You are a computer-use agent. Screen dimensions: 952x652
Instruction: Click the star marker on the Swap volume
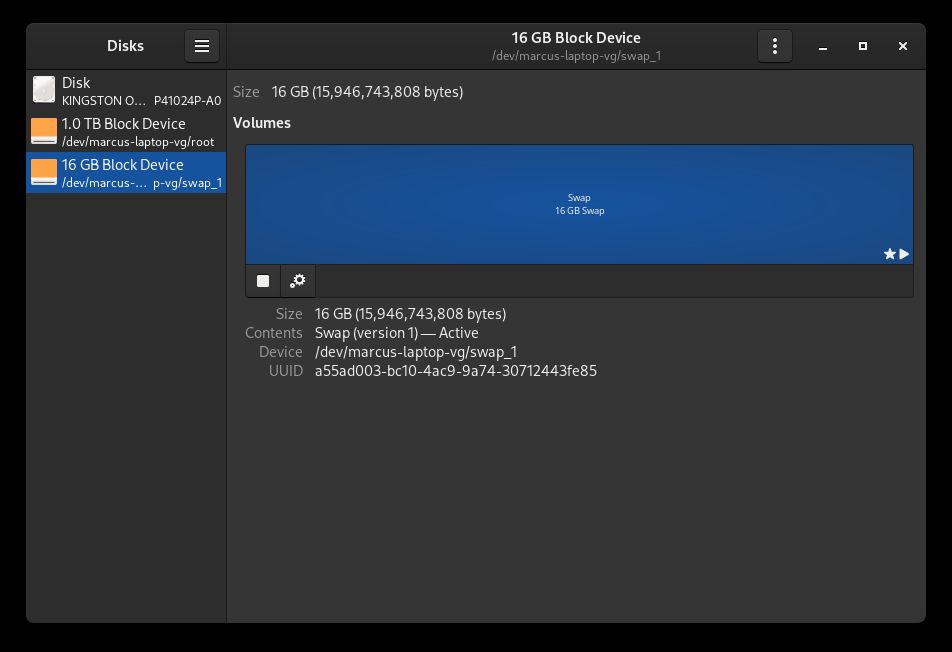(888, 253)
